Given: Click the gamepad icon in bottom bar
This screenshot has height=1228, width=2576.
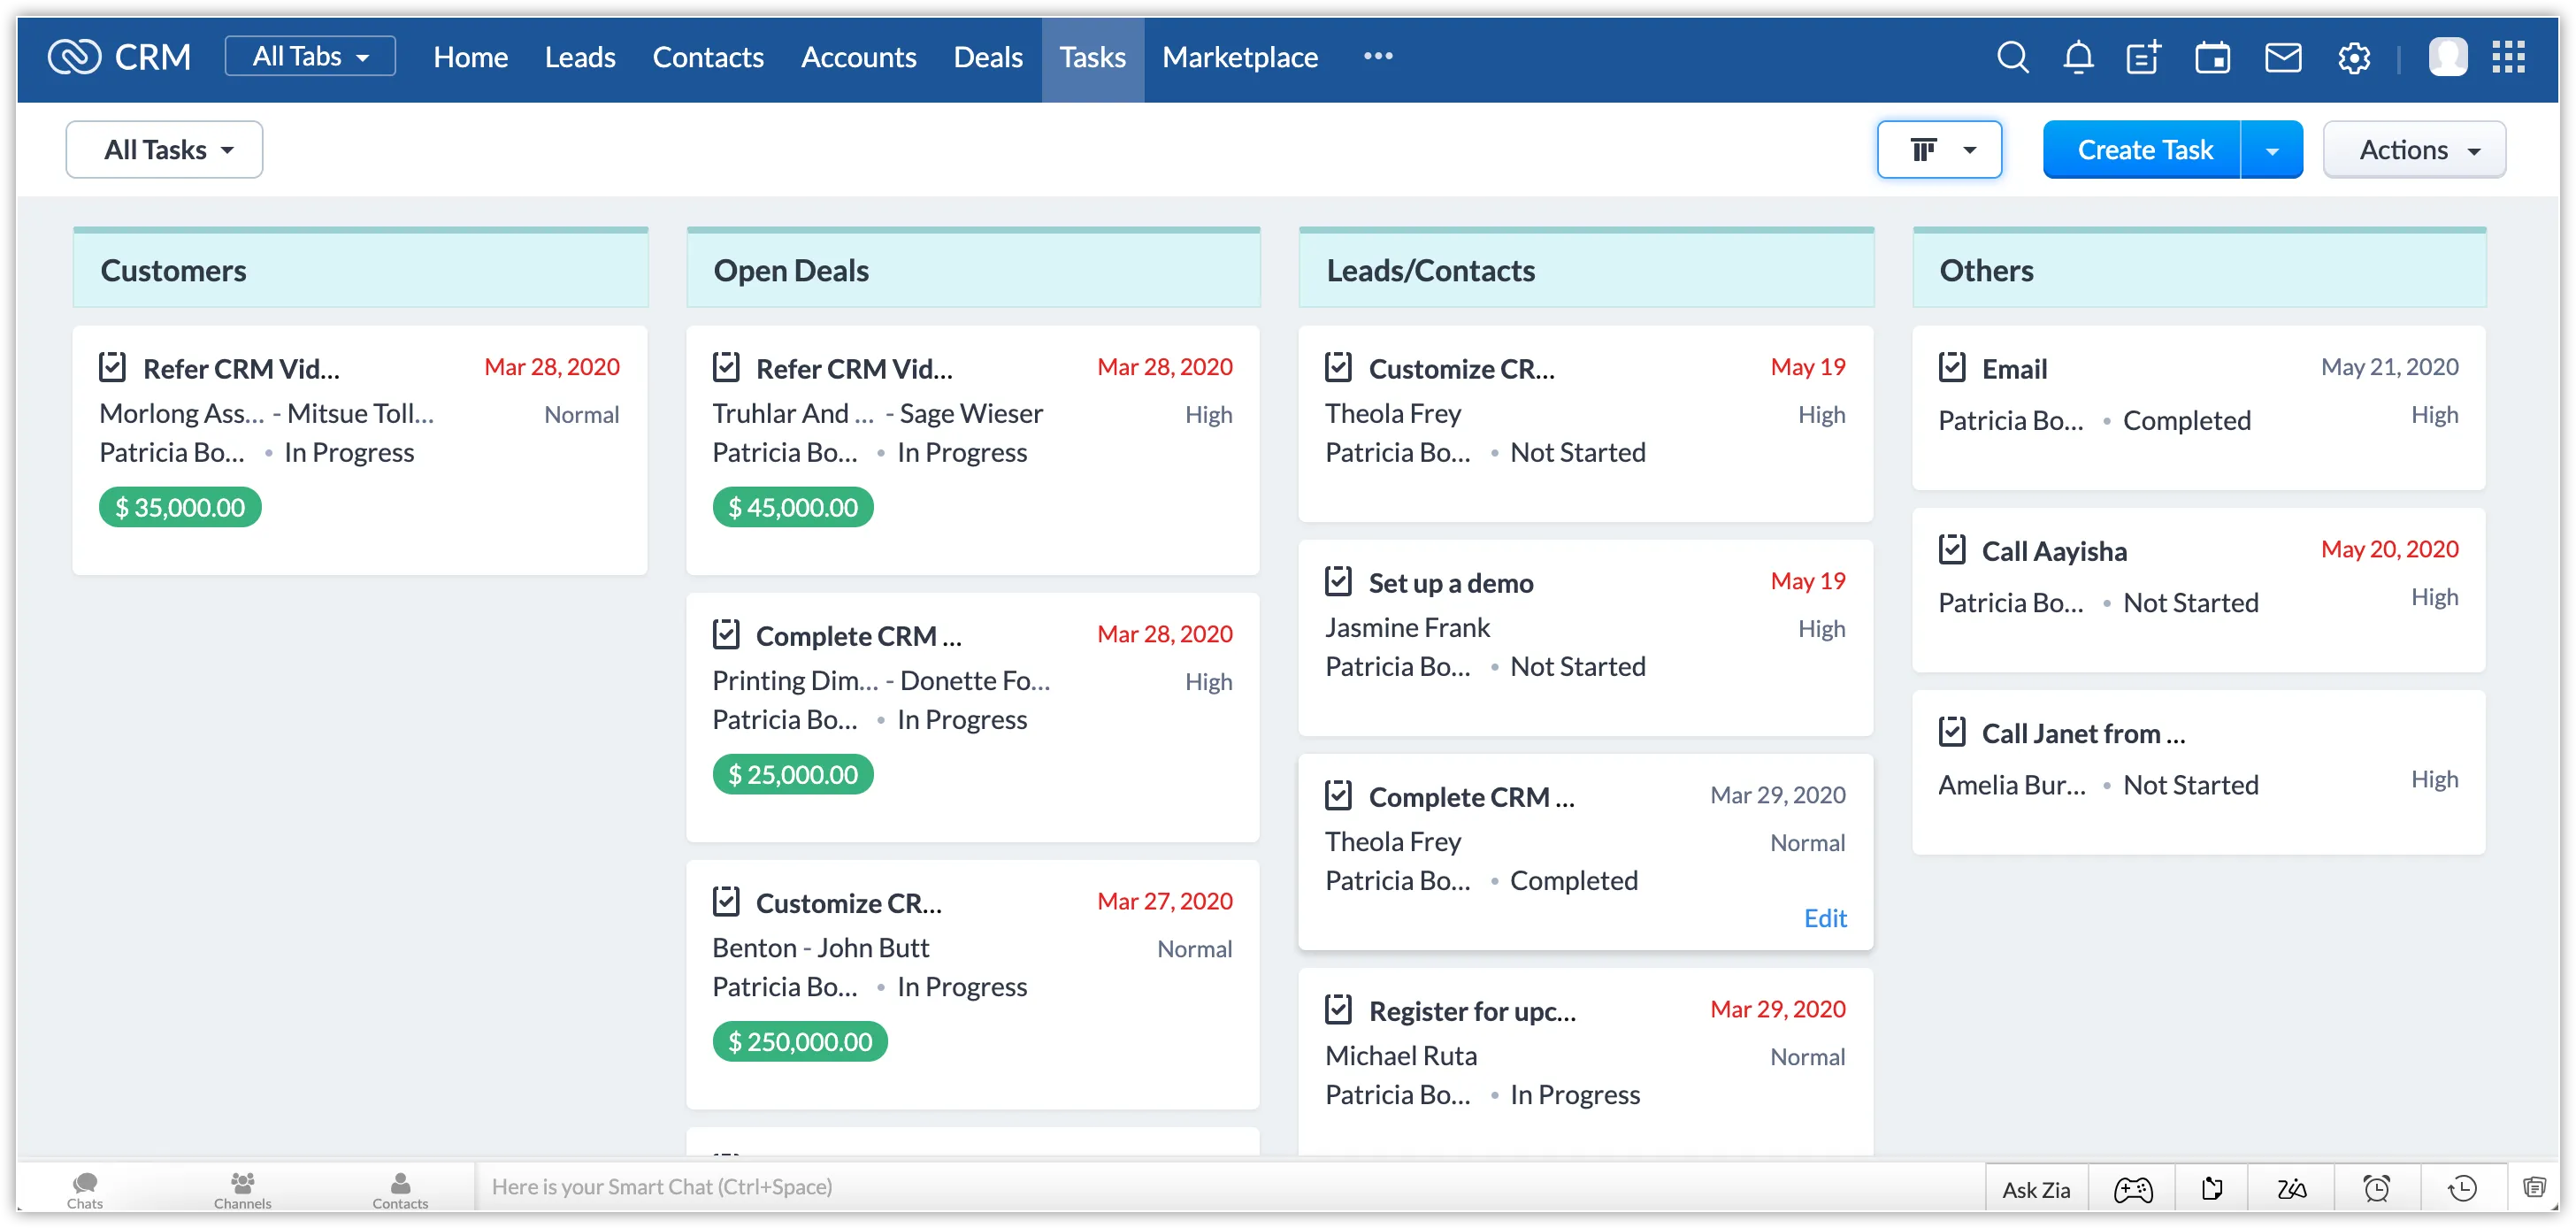Looking at the screenshot, I should pos(2133,1188).
